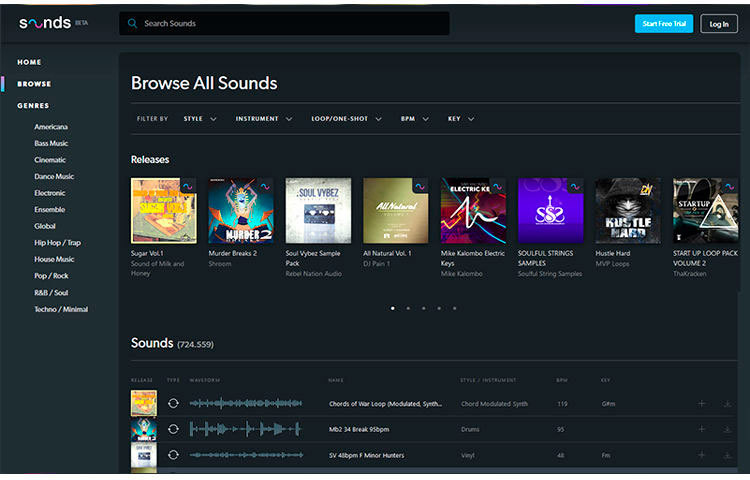Click the Log In button

click(719, 24)
